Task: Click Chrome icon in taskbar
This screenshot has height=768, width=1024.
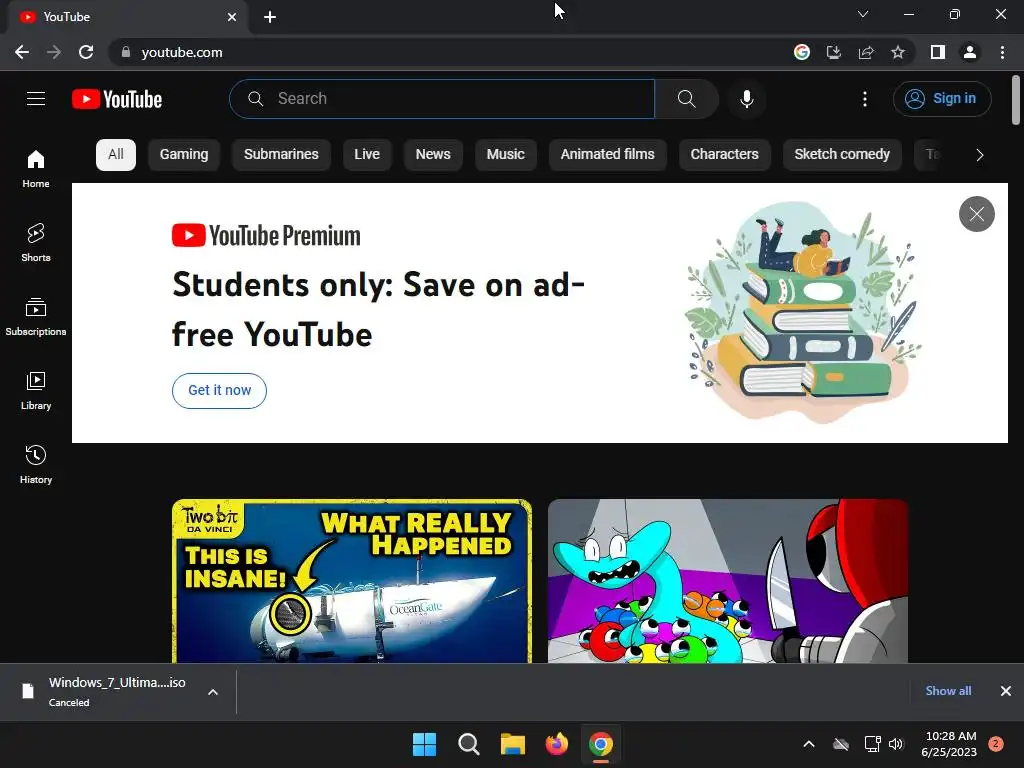Action: pyautogui.click(x=601, y=744)
